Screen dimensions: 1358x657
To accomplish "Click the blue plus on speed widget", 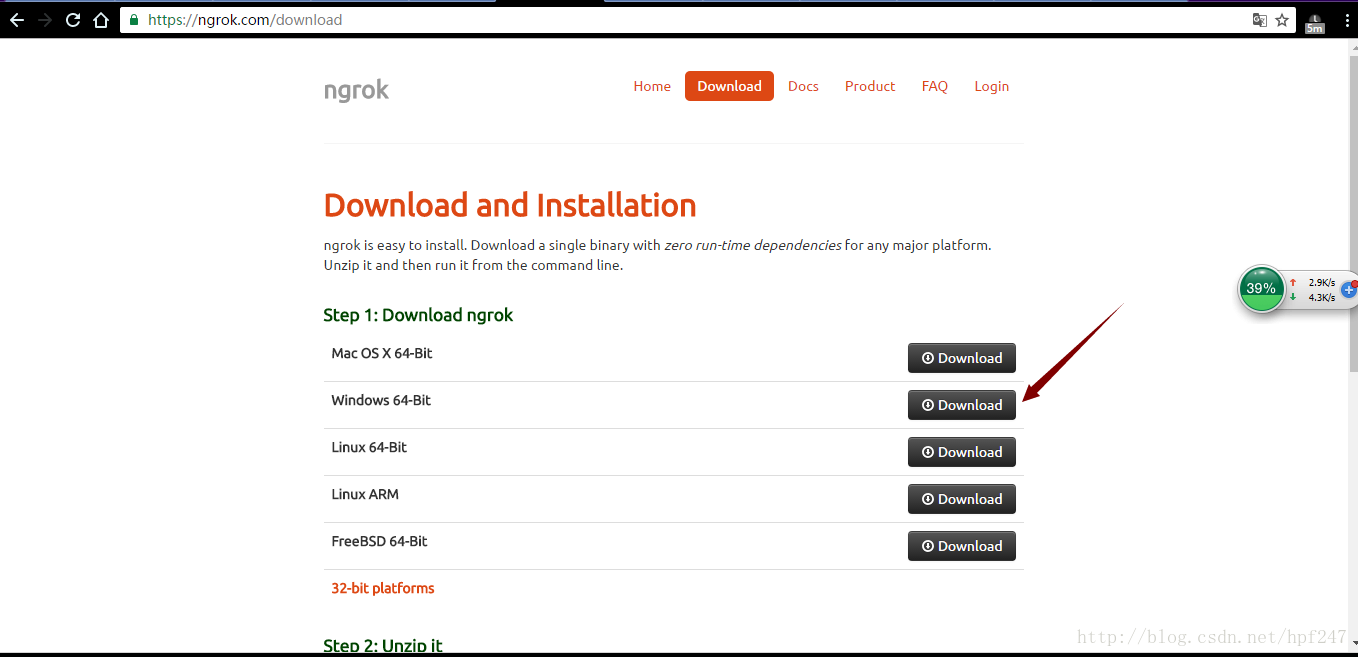I will [x=1348, y=289].
